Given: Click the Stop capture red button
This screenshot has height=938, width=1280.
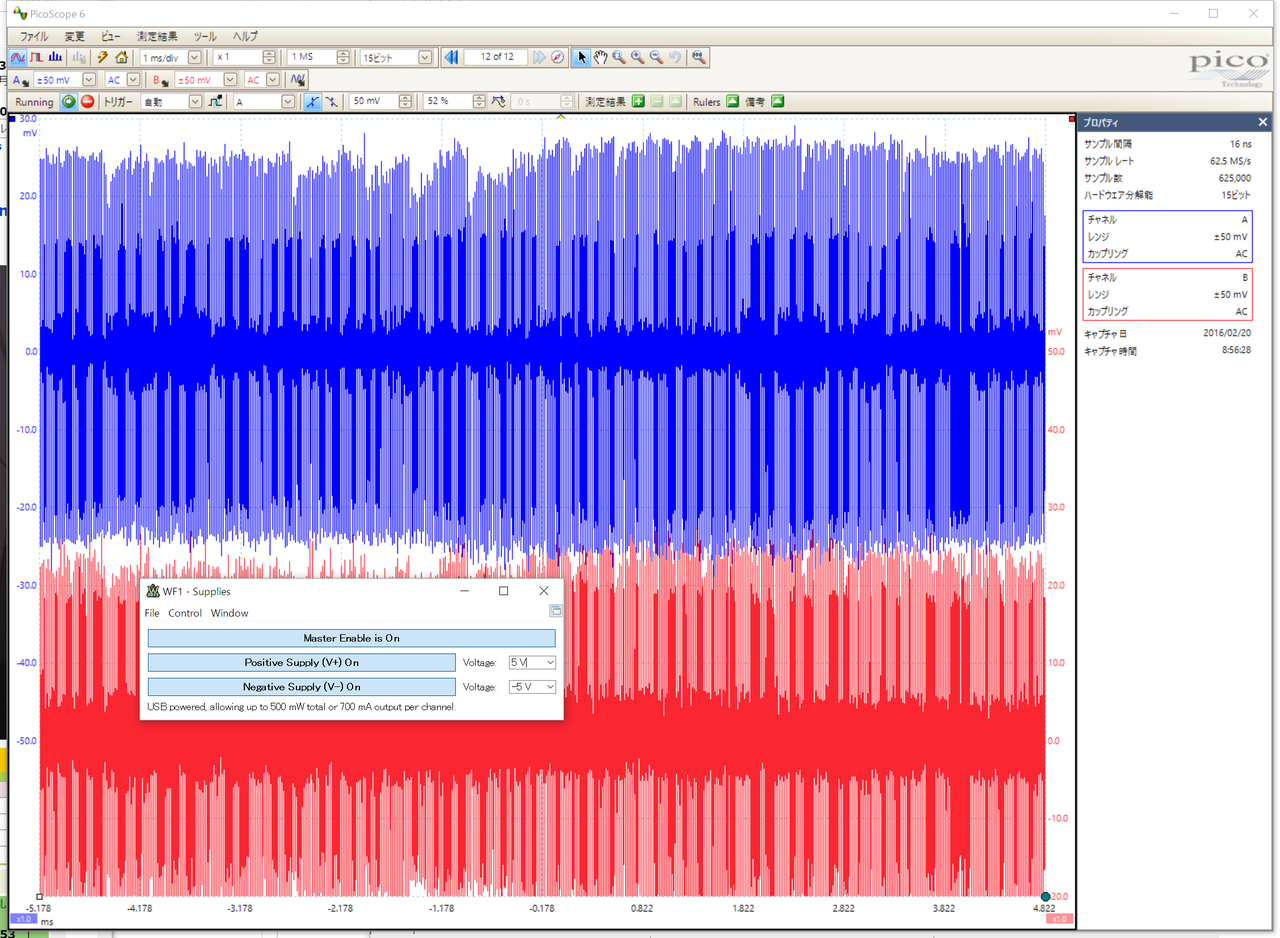Looking at the screenshot, I should (88, 102).
